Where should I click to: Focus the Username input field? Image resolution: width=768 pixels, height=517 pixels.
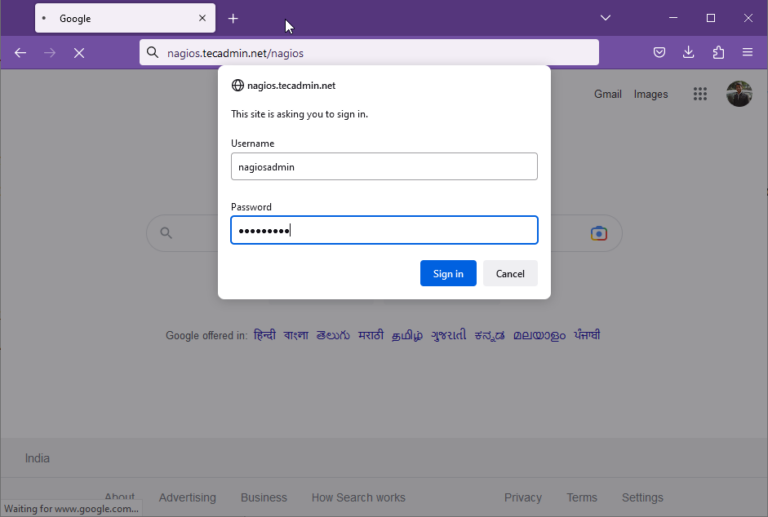pos(384,167)
